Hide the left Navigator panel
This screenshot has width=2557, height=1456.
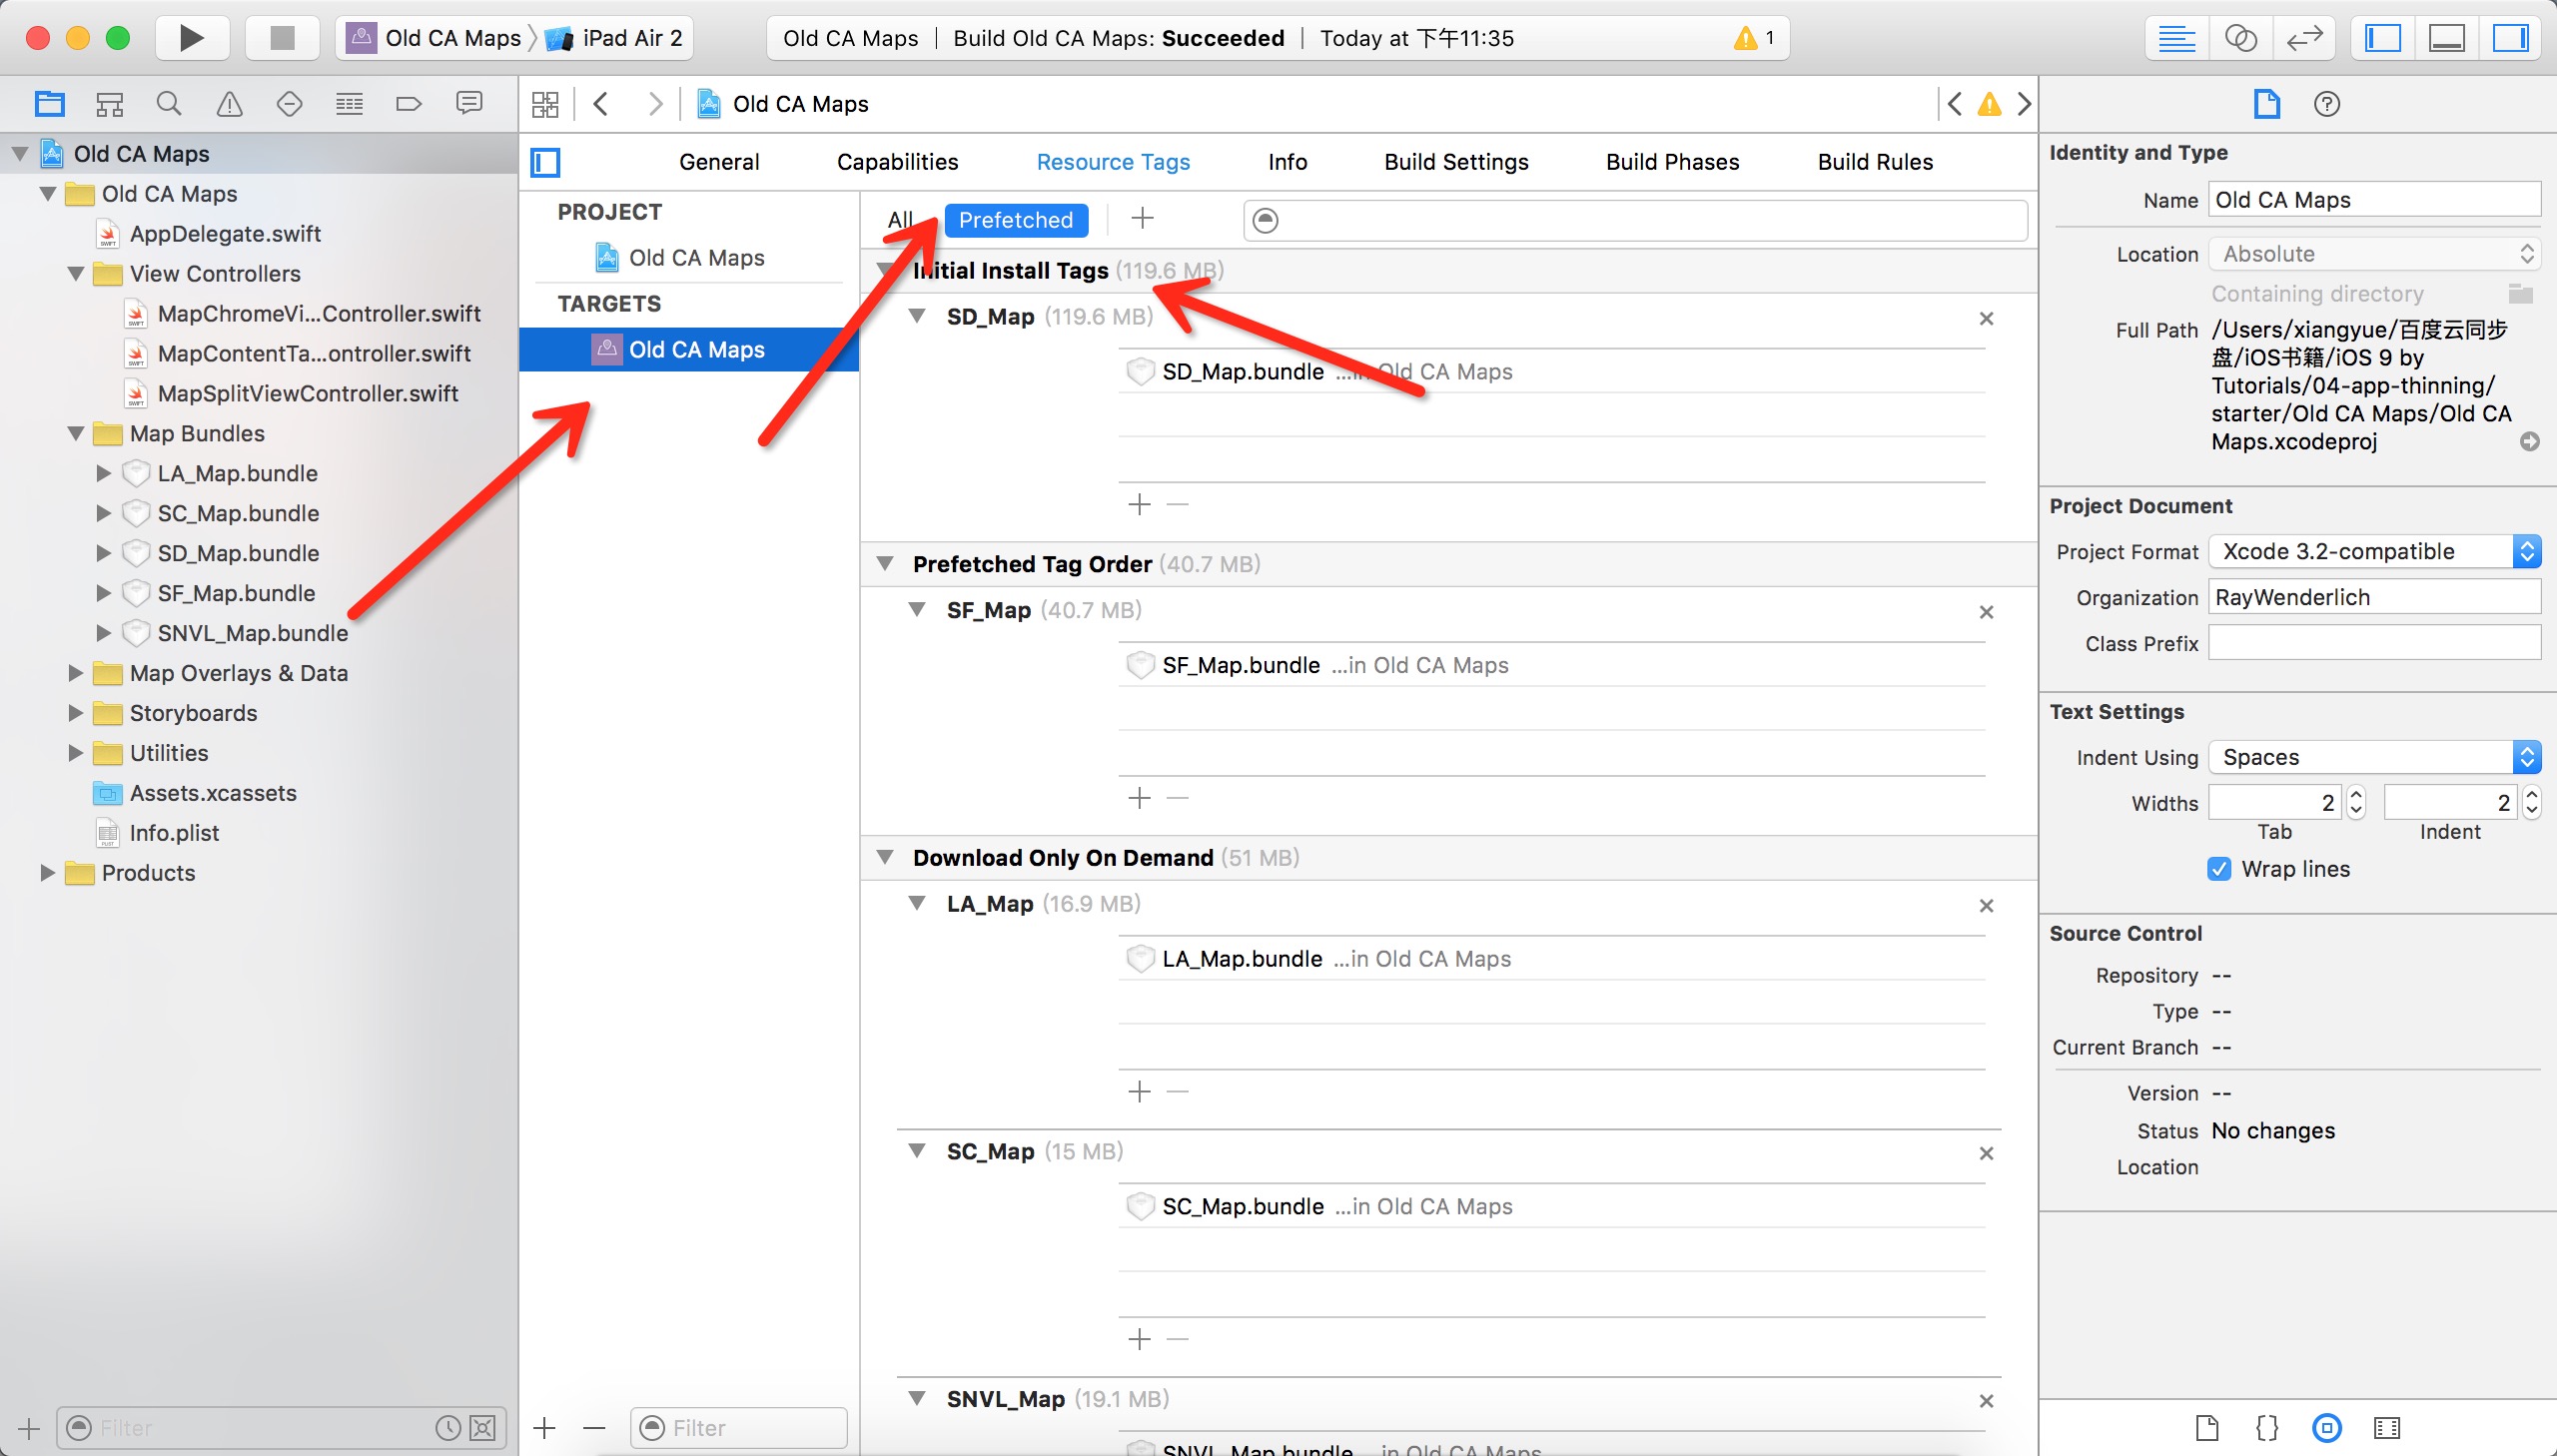click(x=2382, y=38)
